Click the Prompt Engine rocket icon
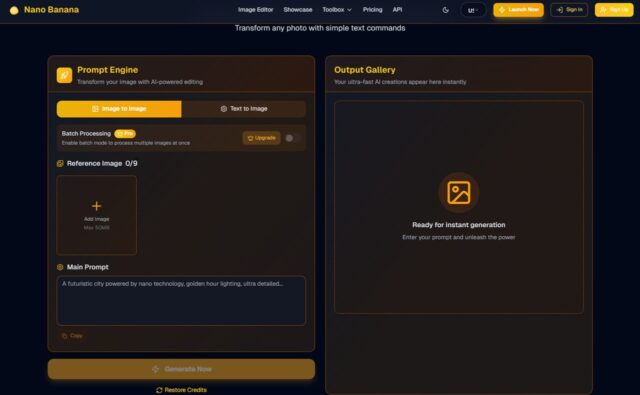The height and width of the screenshot is (395, 640). [64, 75]
